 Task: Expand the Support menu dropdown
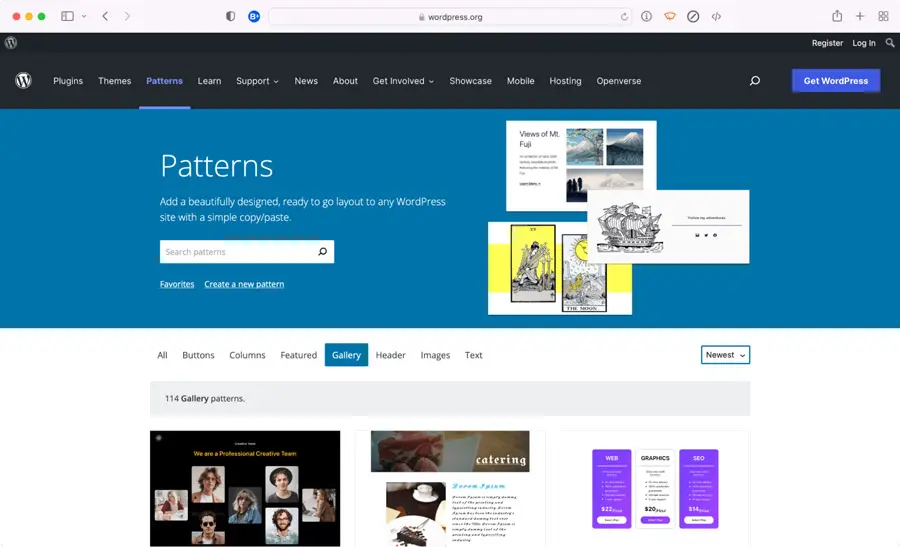click(257, 81)
